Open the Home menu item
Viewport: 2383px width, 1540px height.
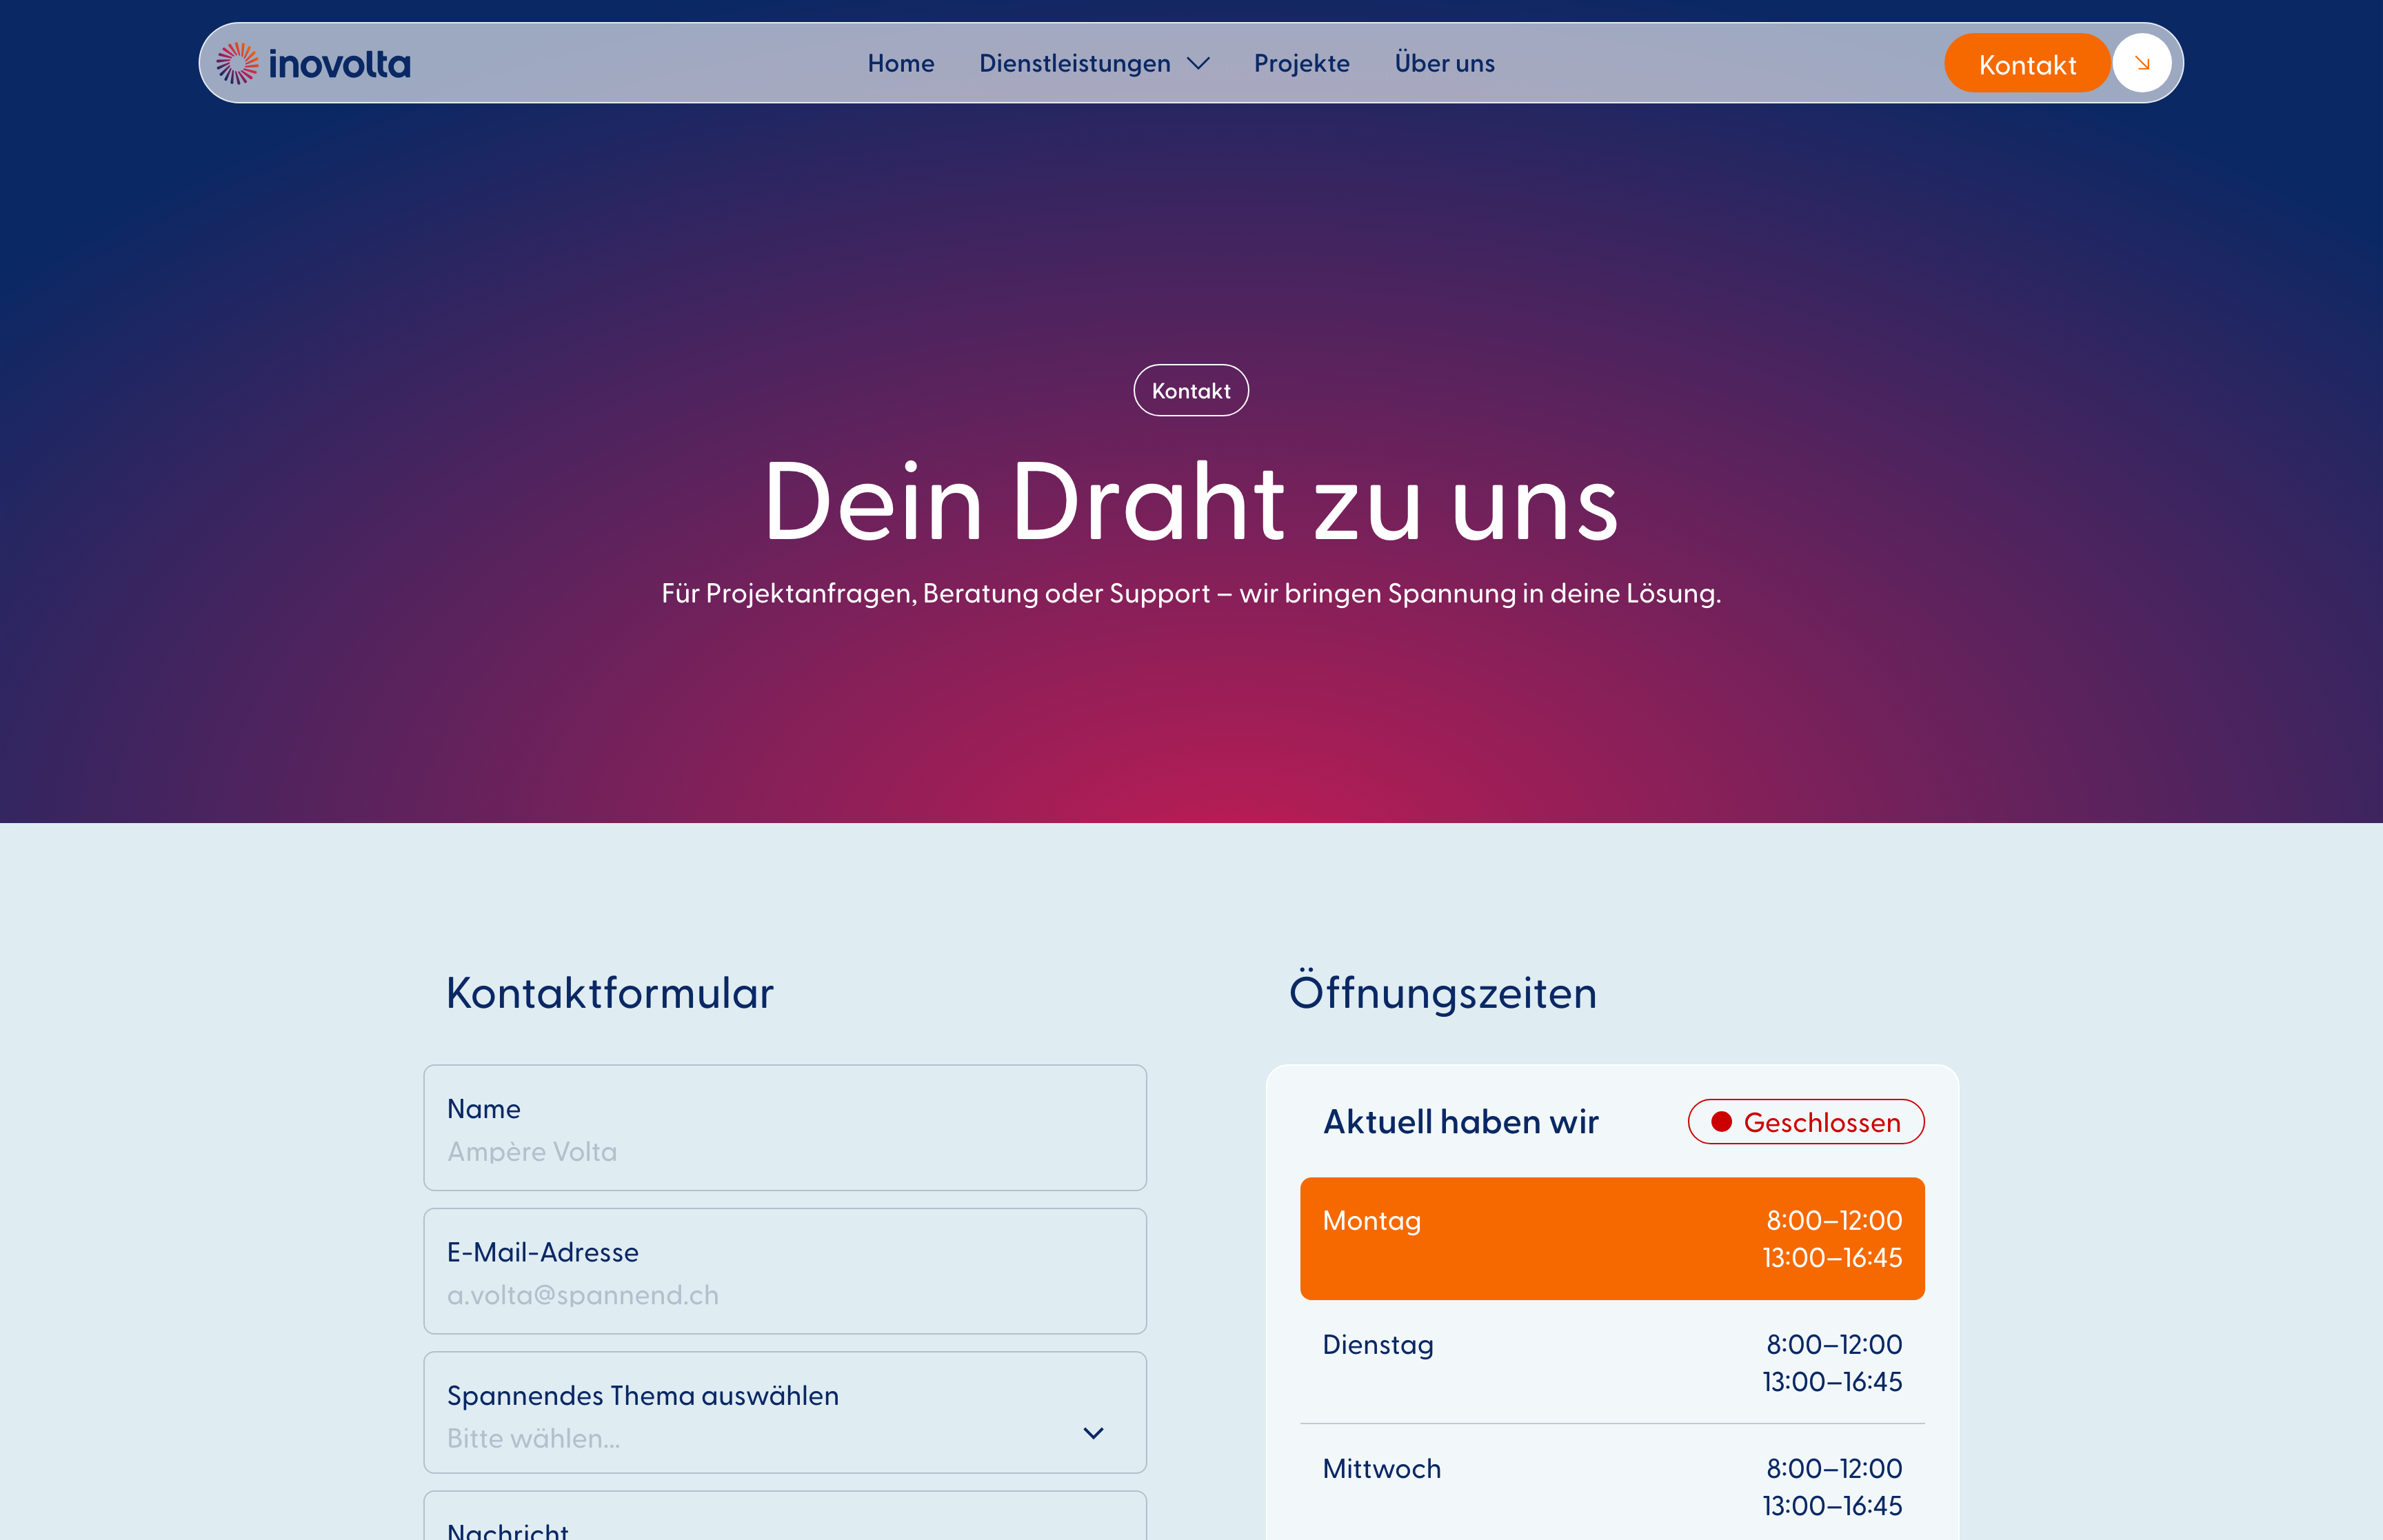[900, 63]
